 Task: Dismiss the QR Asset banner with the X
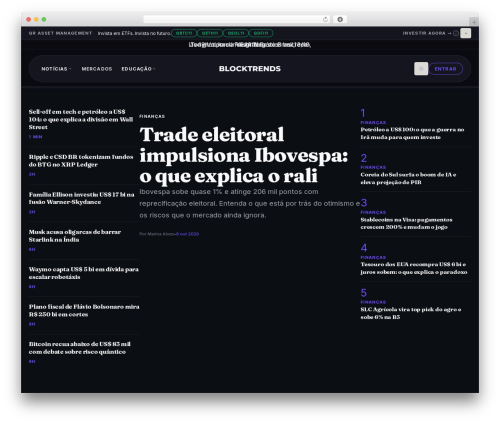click(466, 33)
